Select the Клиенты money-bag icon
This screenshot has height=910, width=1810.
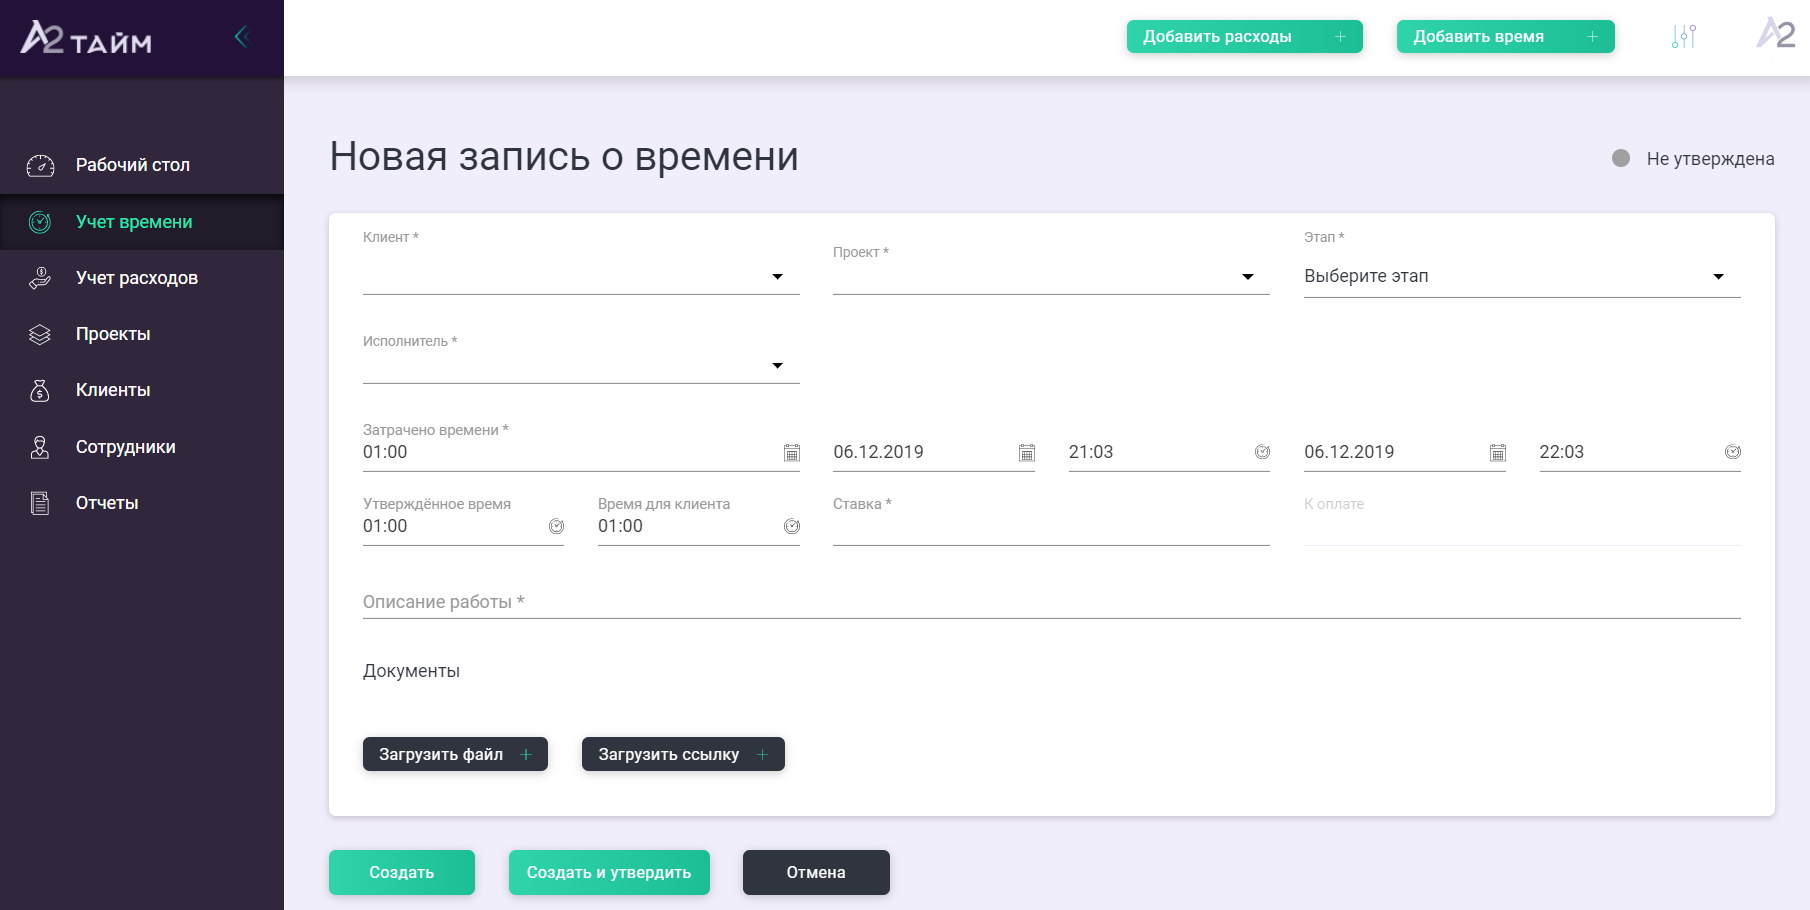[40, 390]
